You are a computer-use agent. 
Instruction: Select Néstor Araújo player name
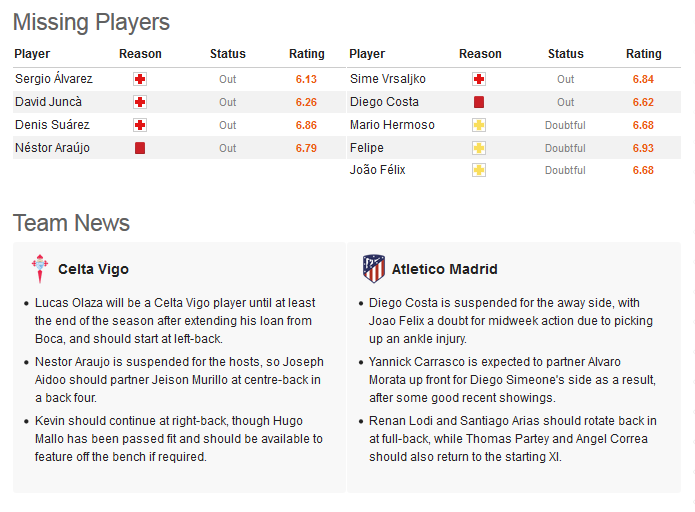[52, 148]
